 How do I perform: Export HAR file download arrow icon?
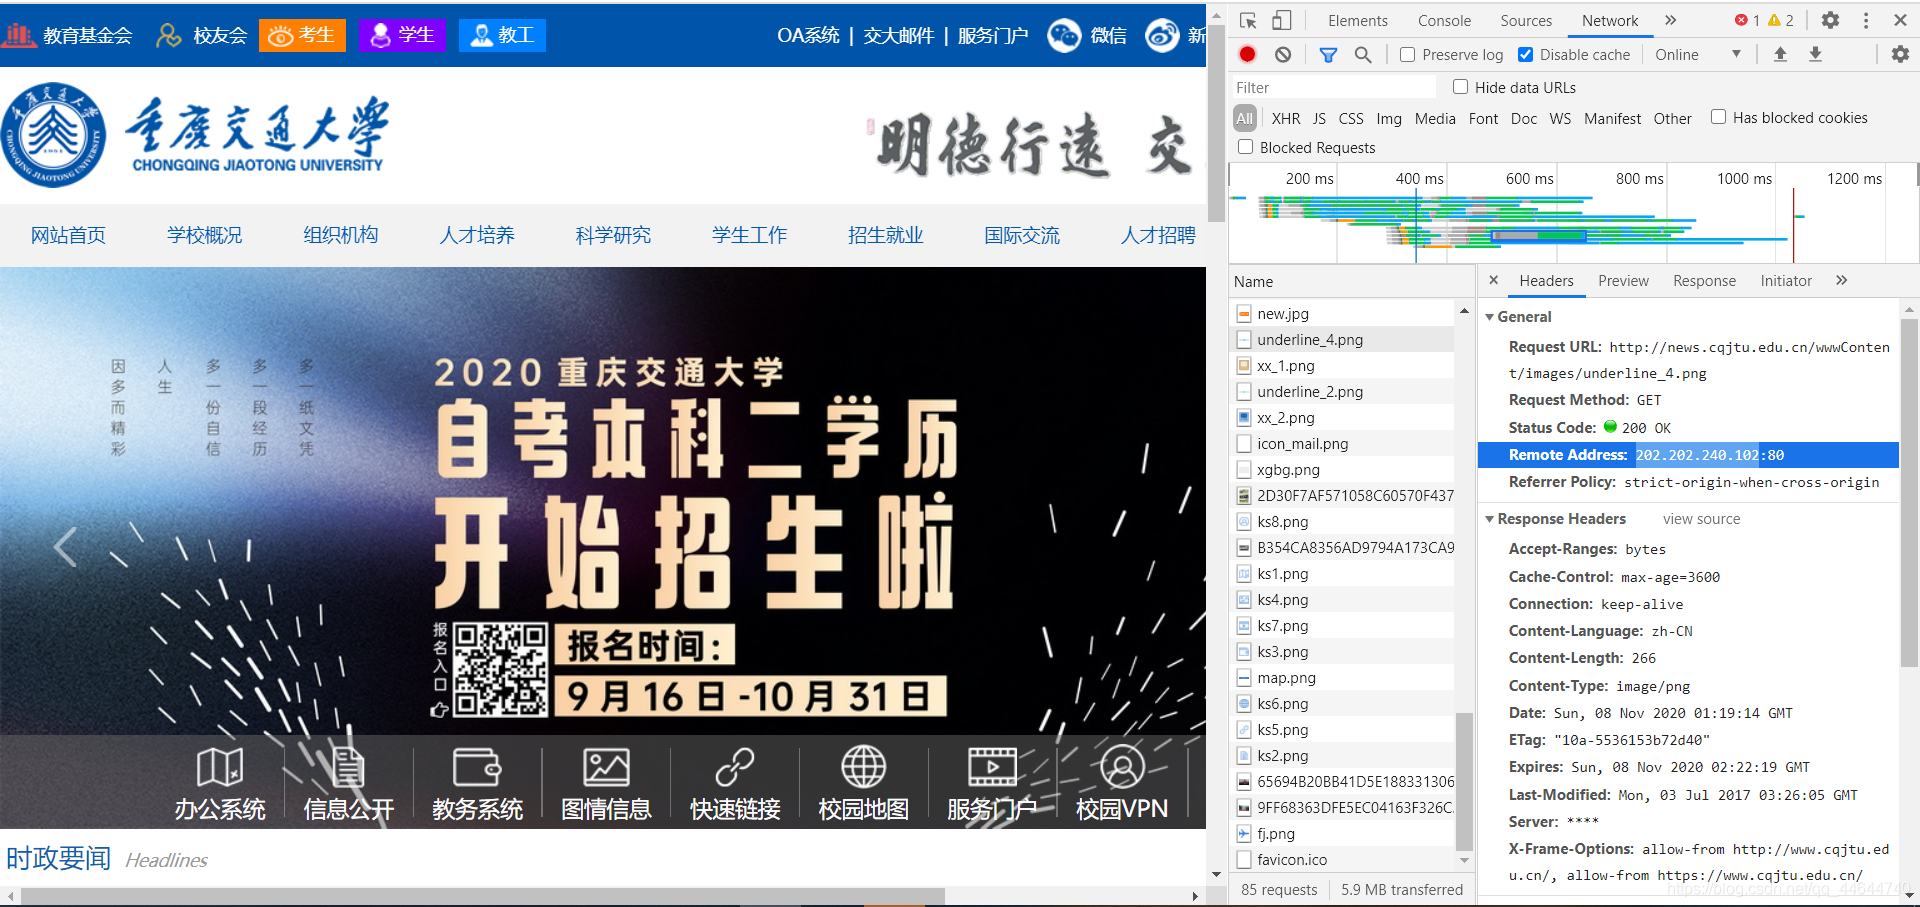click(x=1815, y=55)
